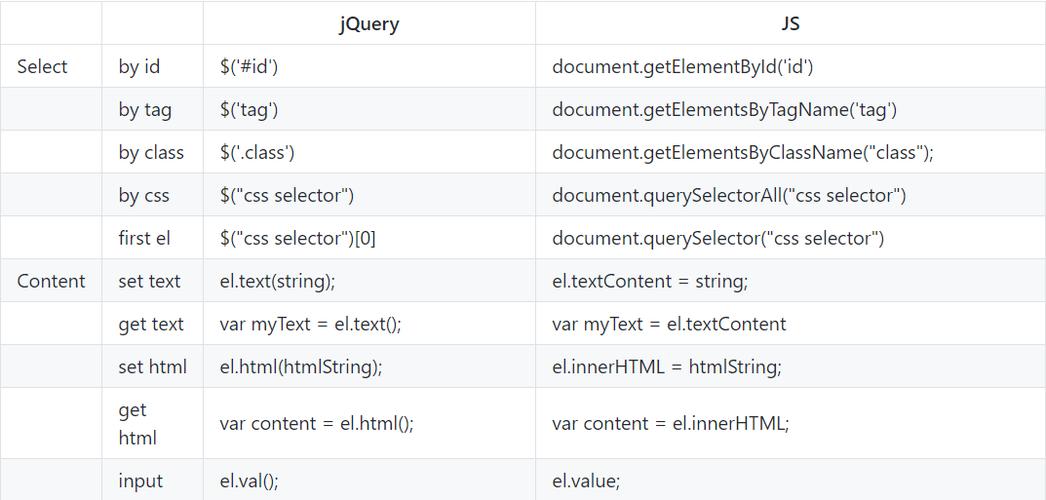Click the $("css selector") cell without [0]
The width and height of the screenshot is (1046, 500).
pyautogui.click(x=369, y=195)
